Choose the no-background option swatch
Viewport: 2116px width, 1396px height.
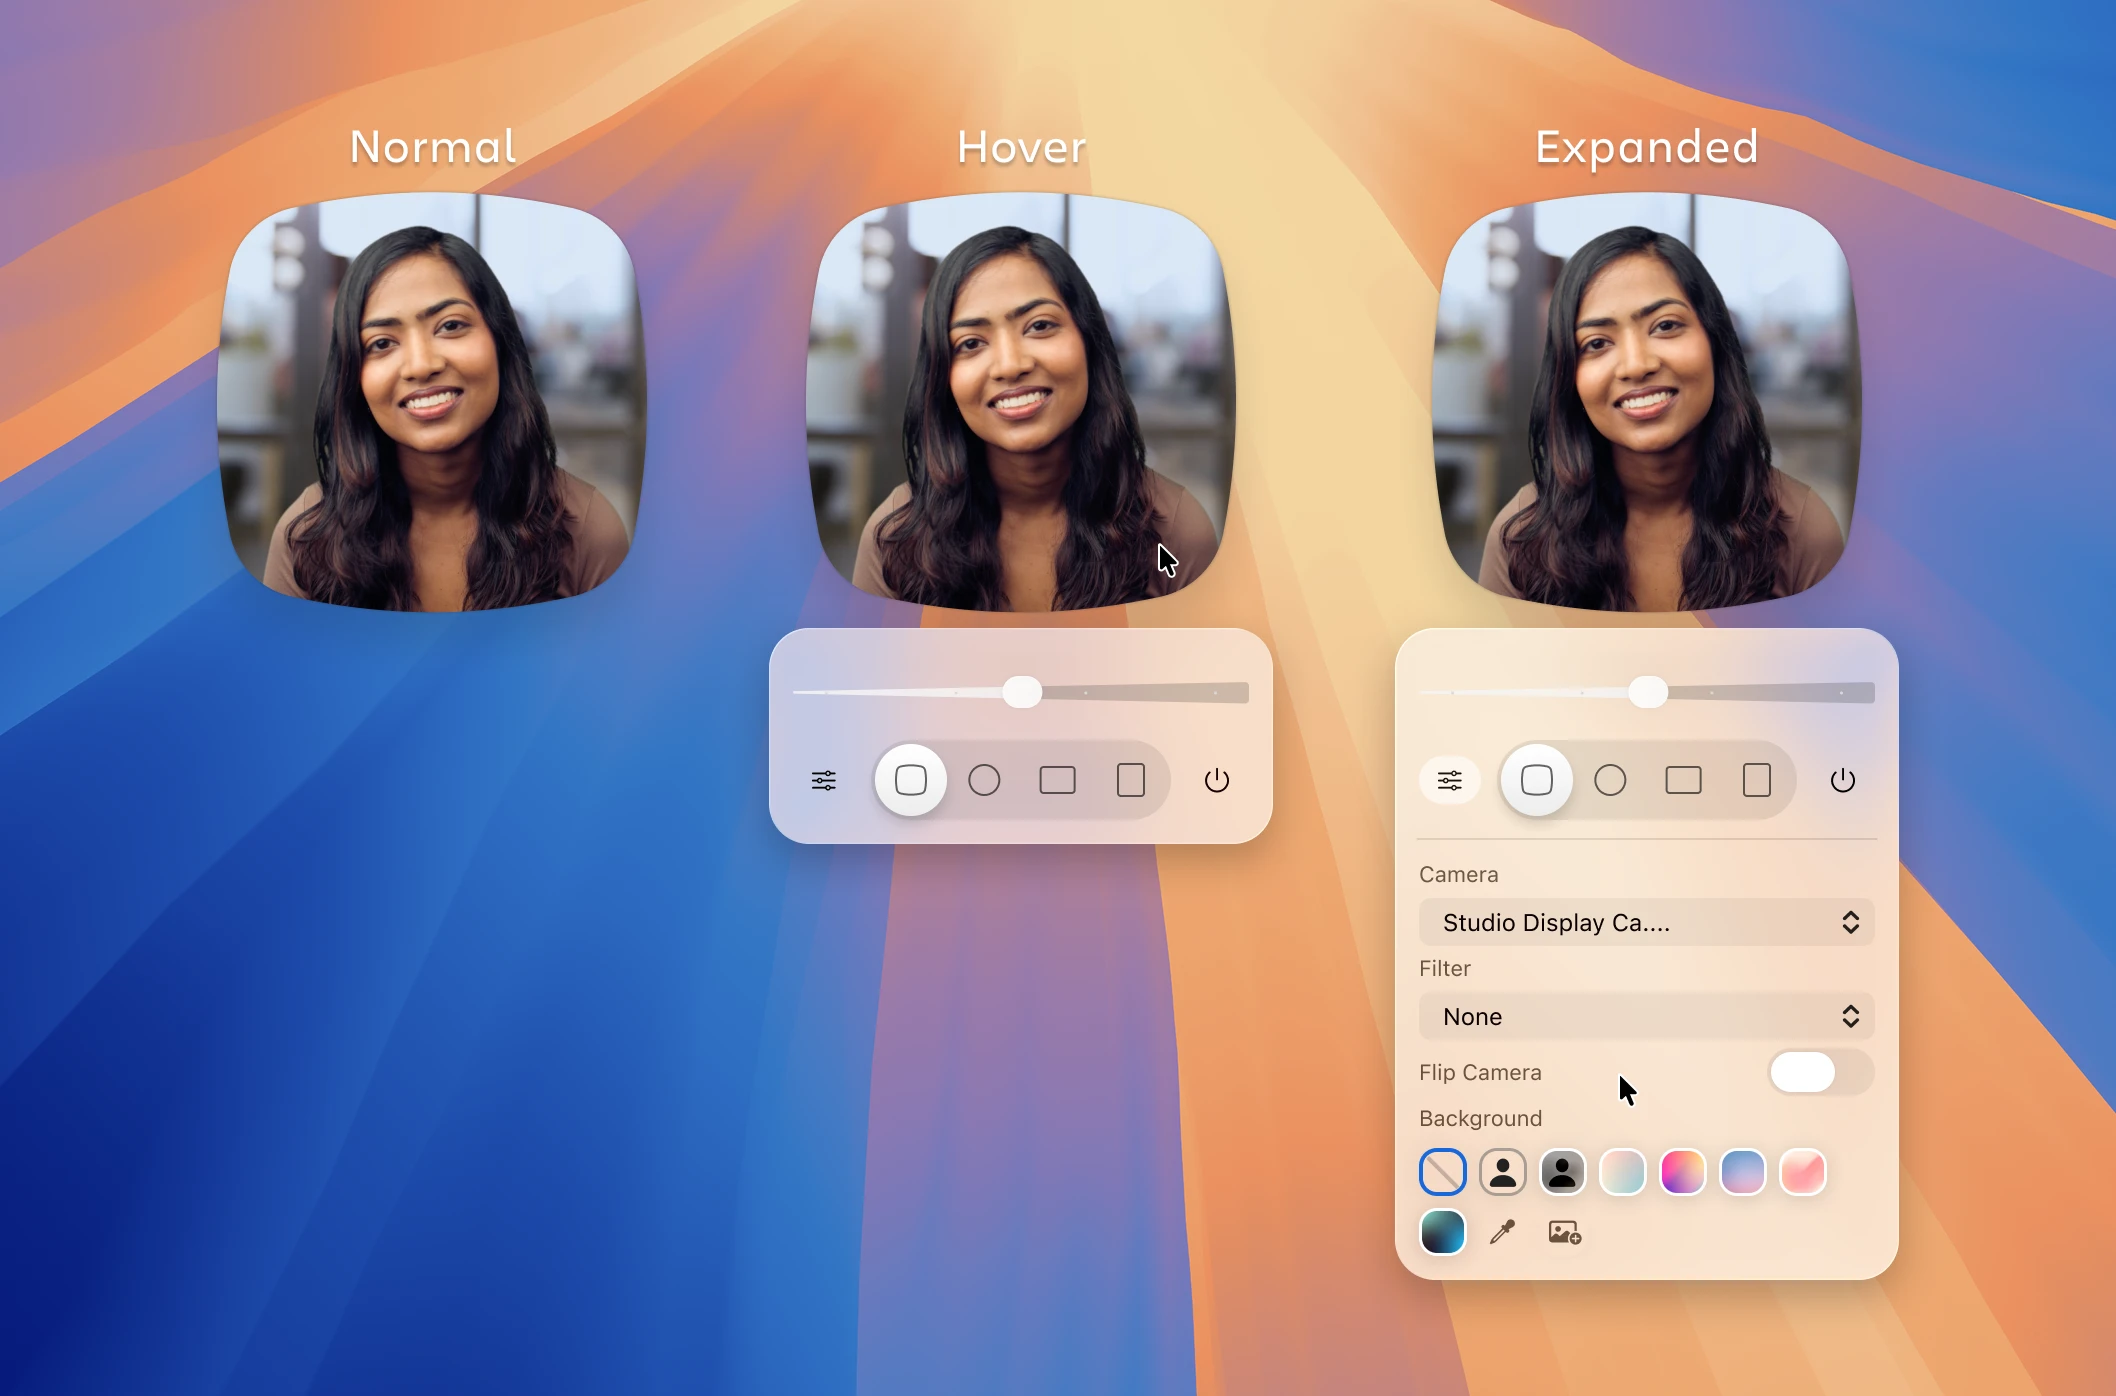click(1443, 1172)
